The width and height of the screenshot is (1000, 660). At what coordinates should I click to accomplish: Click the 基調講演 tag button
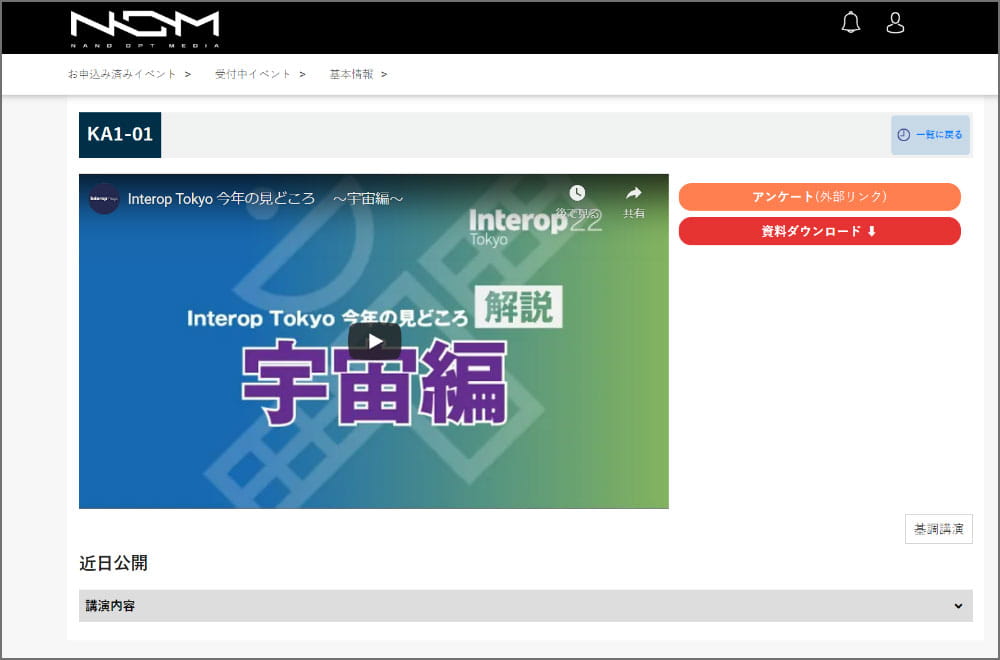pyautogui.click(x=939, y=529)
